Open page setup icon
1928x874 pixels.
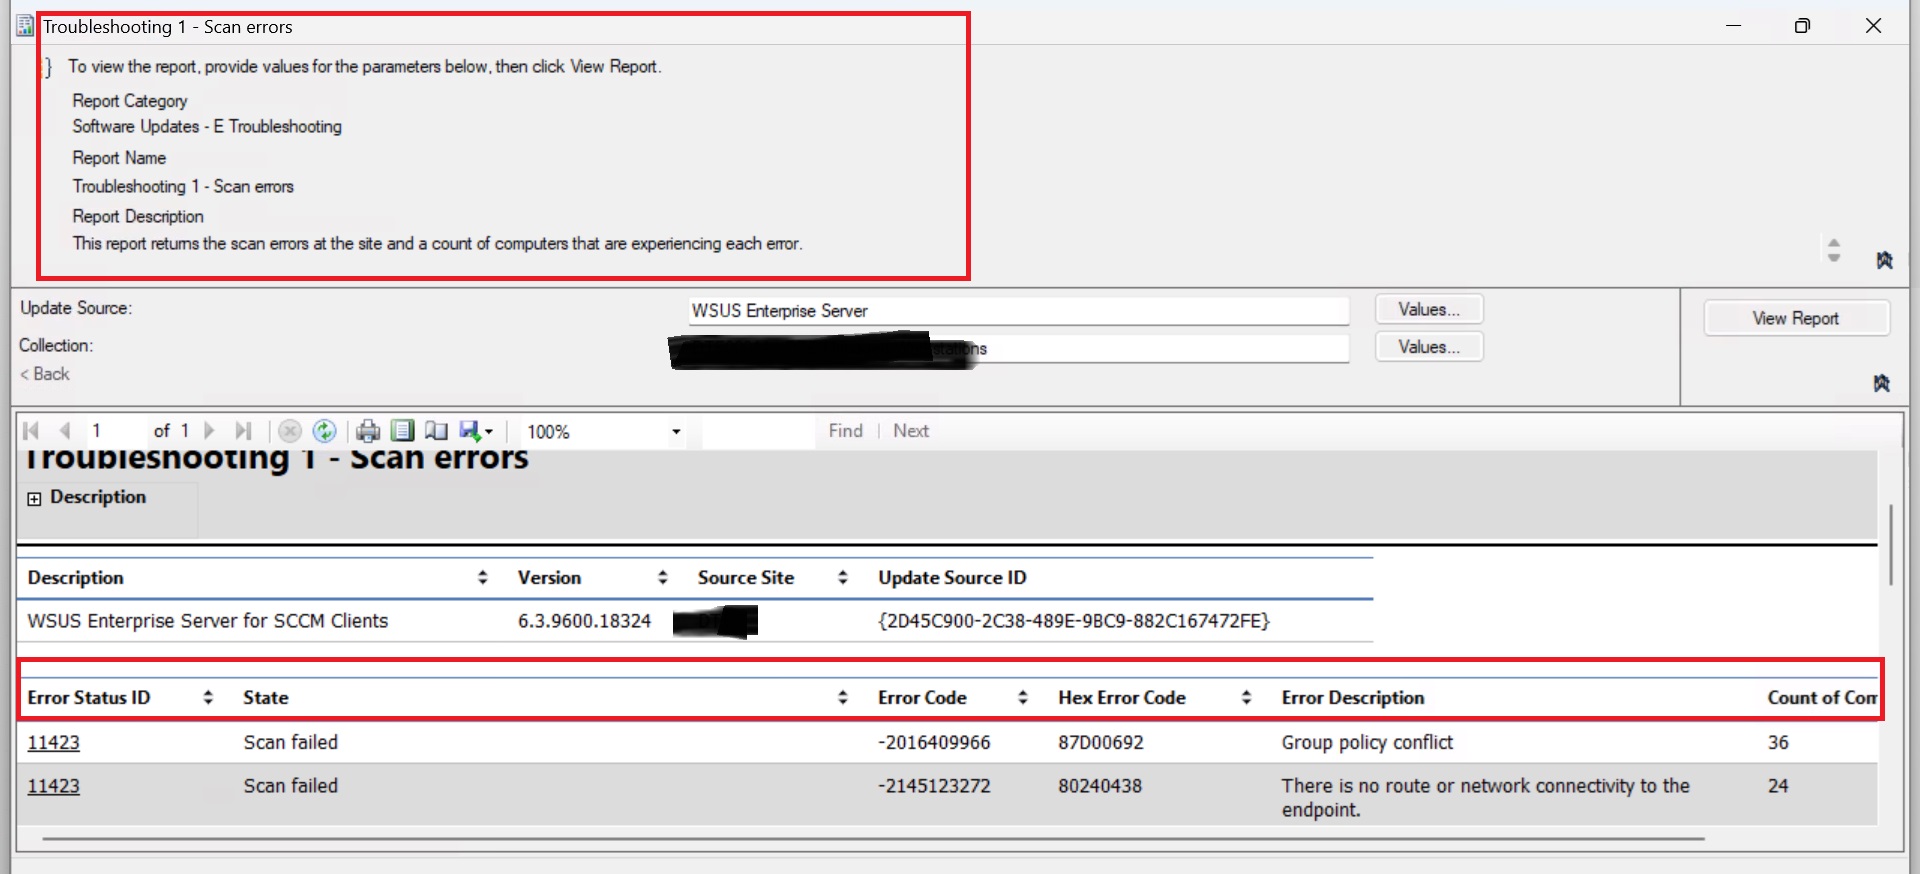(x=436, y=431)
